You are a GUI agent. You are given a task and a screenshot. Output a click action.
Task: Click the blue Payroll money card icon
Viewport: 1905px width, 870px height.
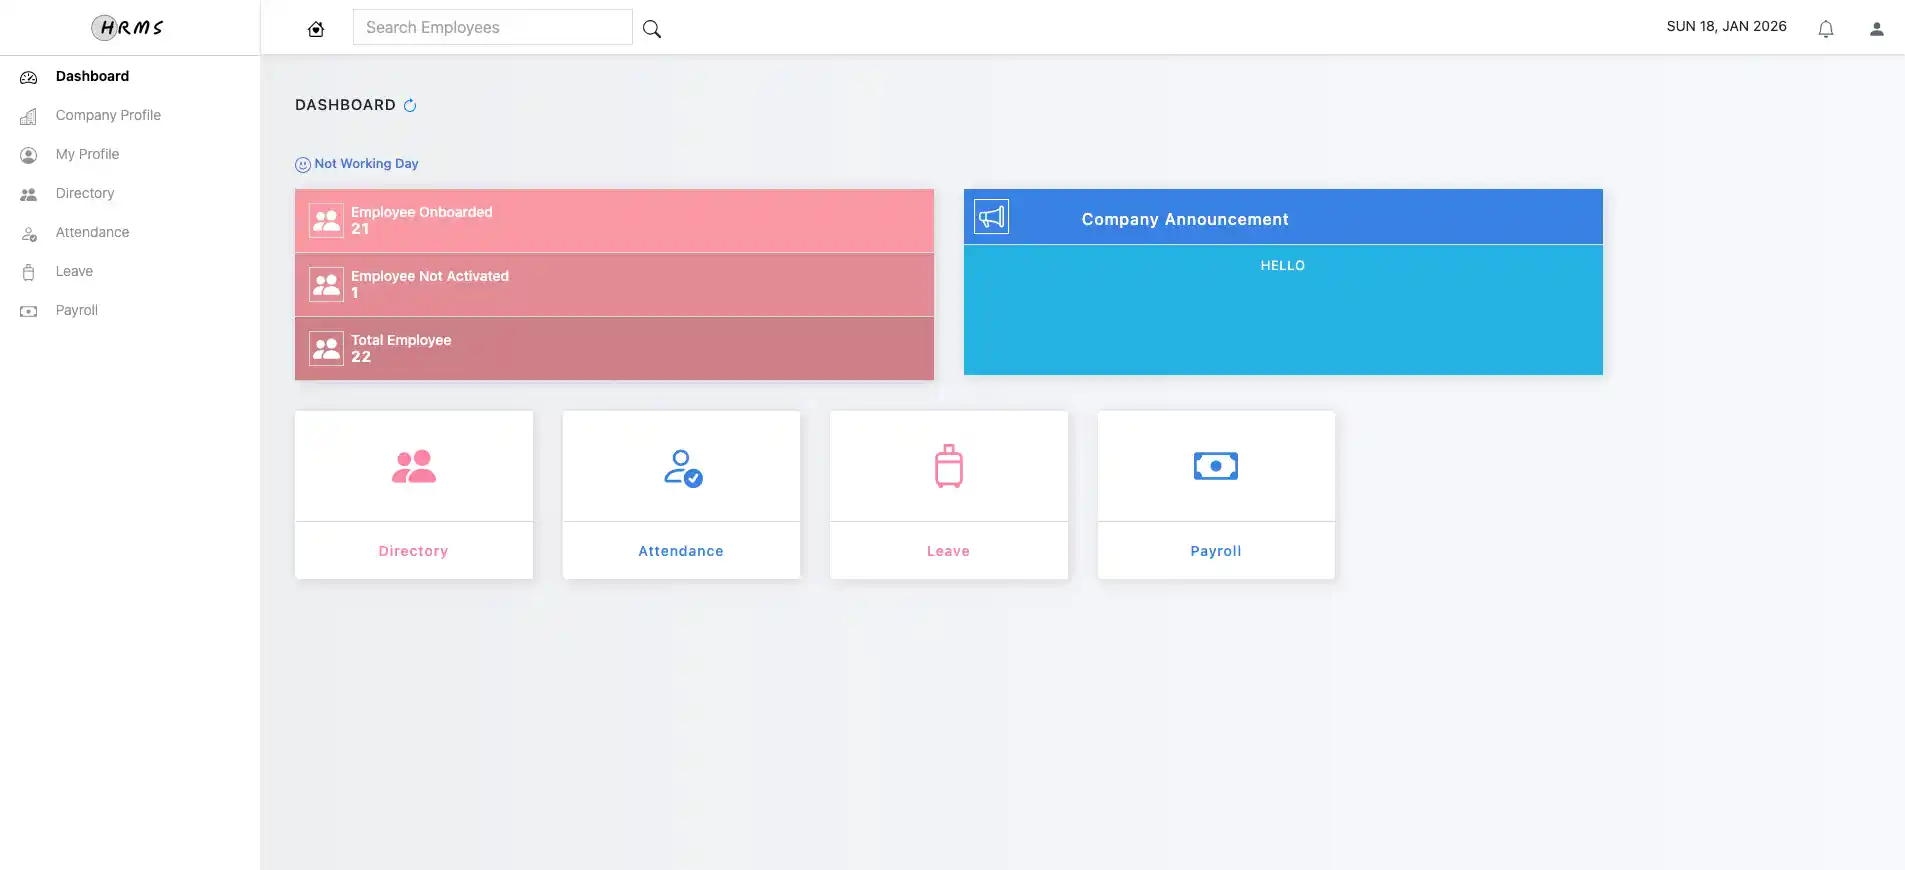point(1216,466)
